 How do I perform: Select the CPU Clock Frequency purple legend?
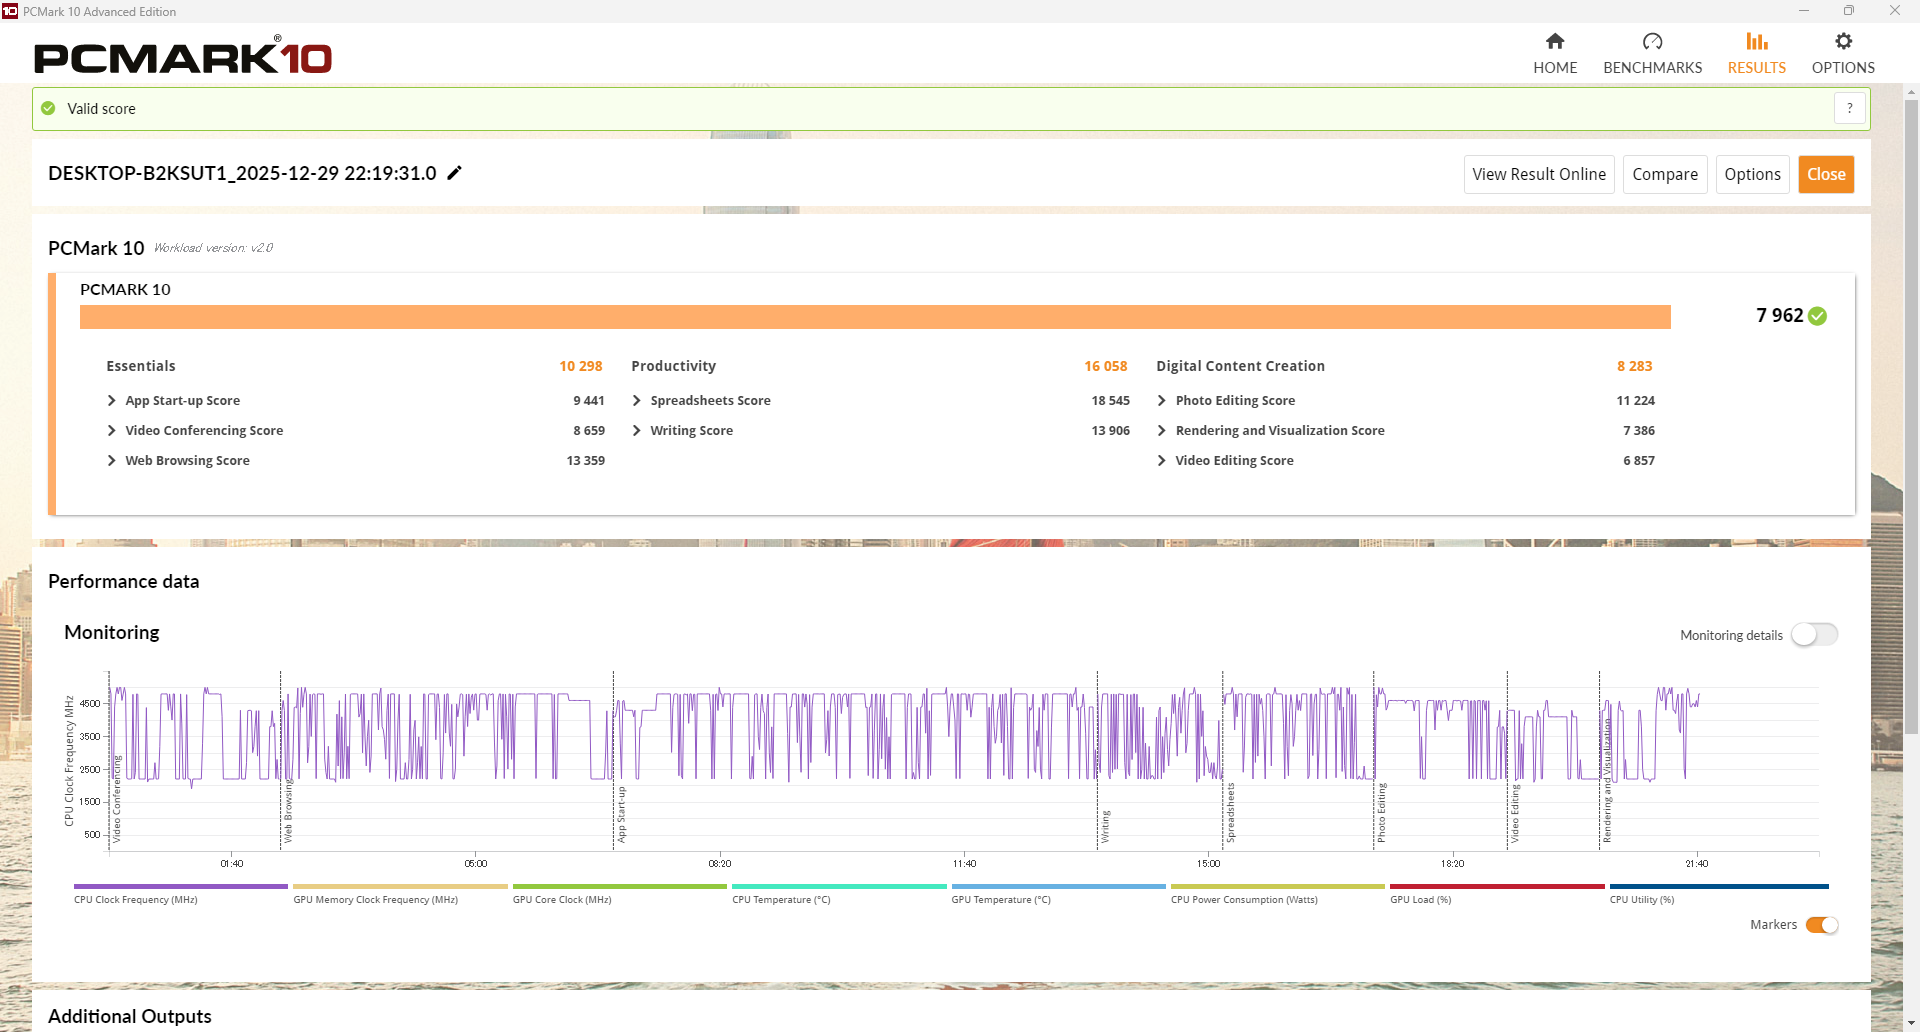click(x=180, y=887)
